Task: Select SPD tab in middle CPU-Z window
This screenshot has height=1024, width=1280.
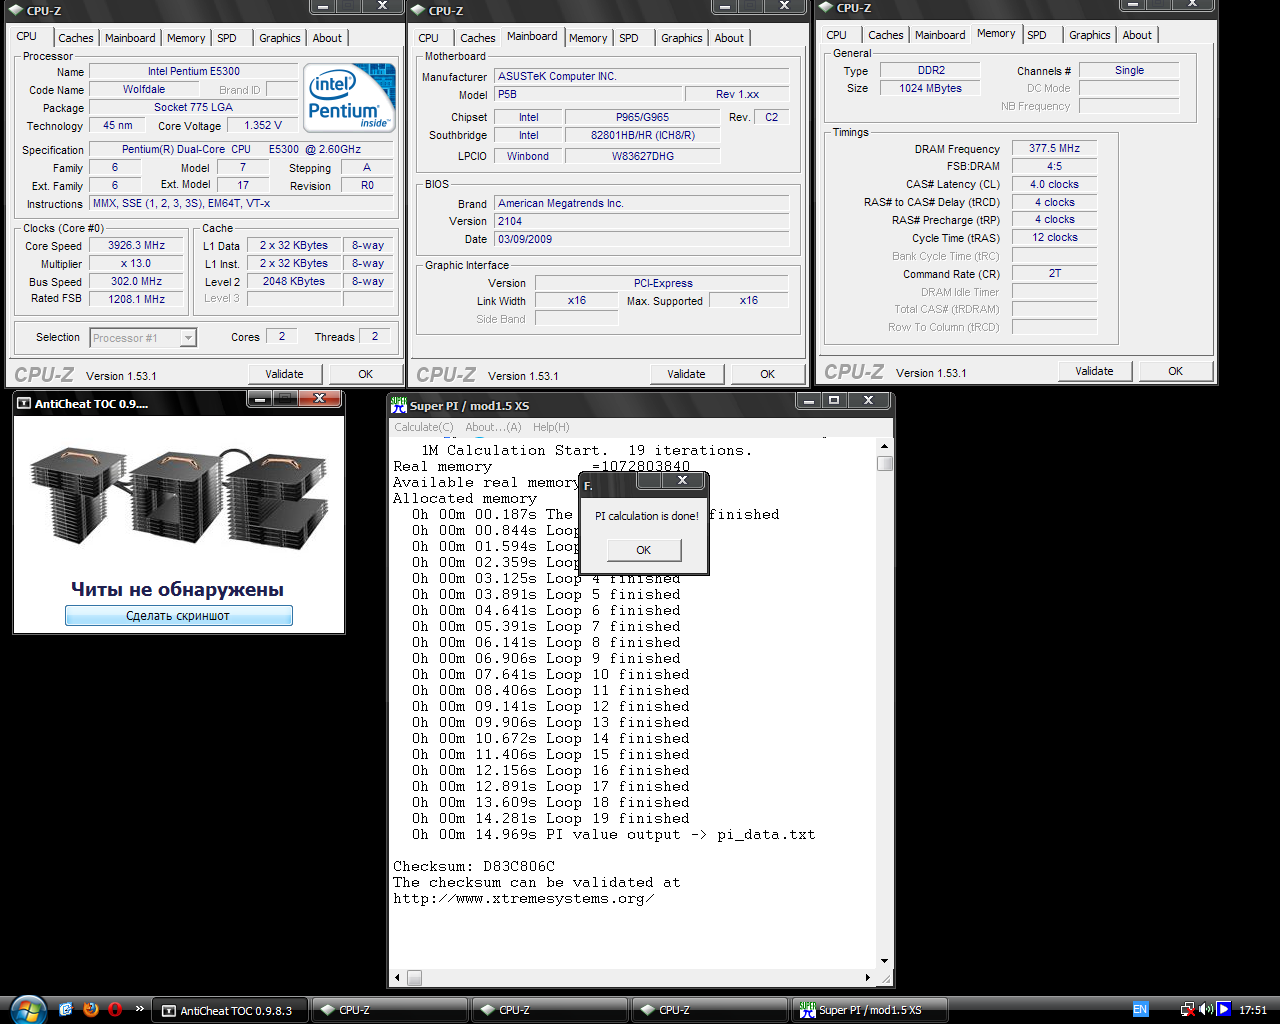Action: [x=629, y=38]
